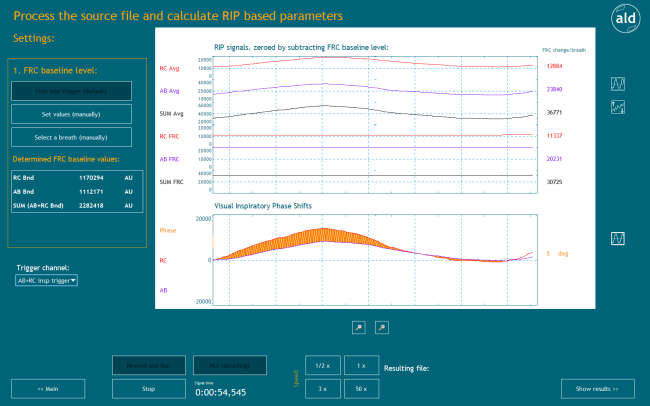Click the waveform icon beside the Phase Shifts chart
Screen dimensions: 650x406
coord(619,239)
